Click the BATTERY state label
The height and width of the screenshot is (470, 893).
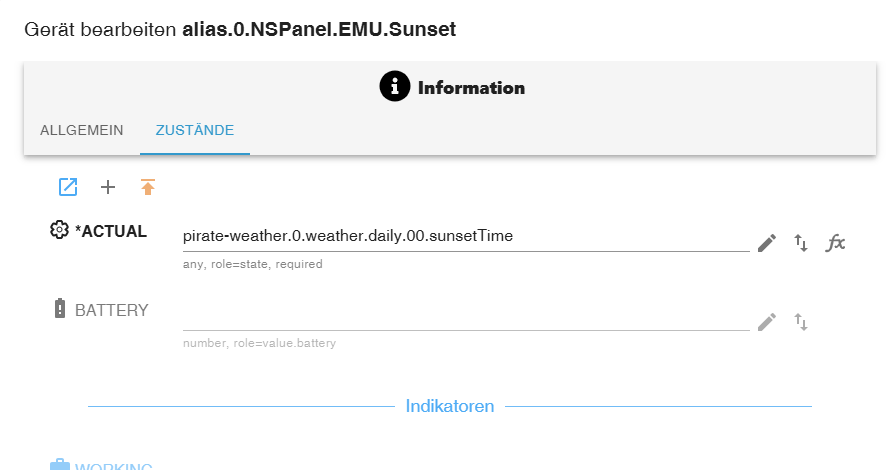tap(112, 310)
